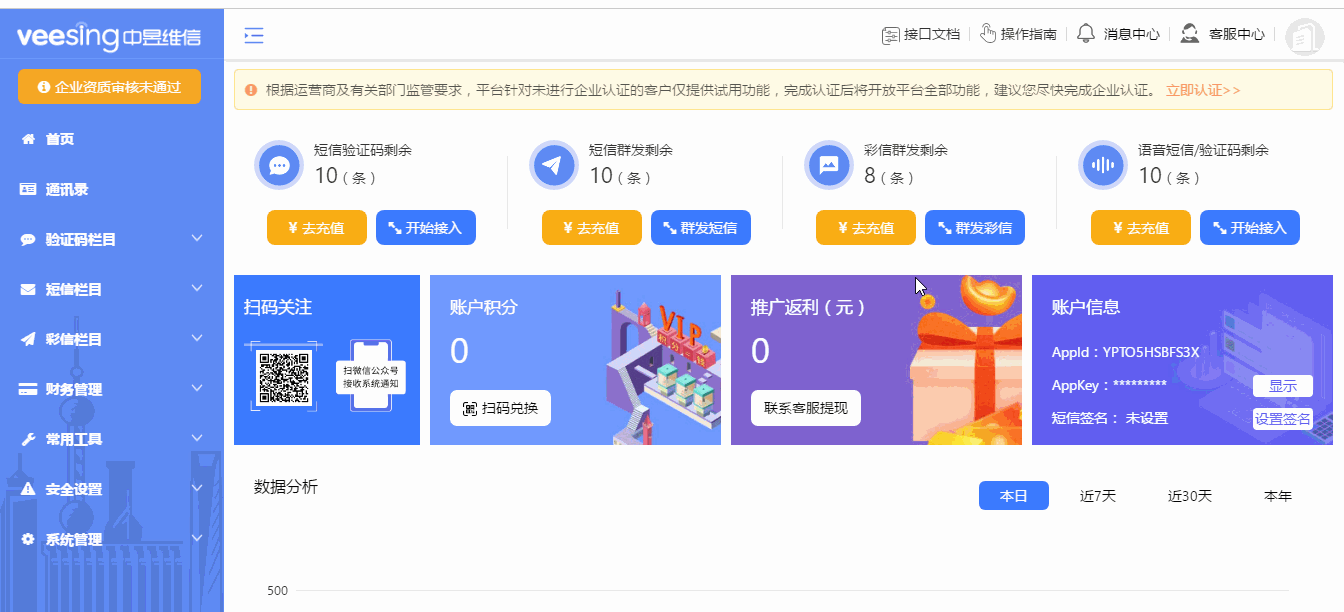Switch to the 近7天 data tab
The image size is (1344, 612).
tap(1097, 495)
